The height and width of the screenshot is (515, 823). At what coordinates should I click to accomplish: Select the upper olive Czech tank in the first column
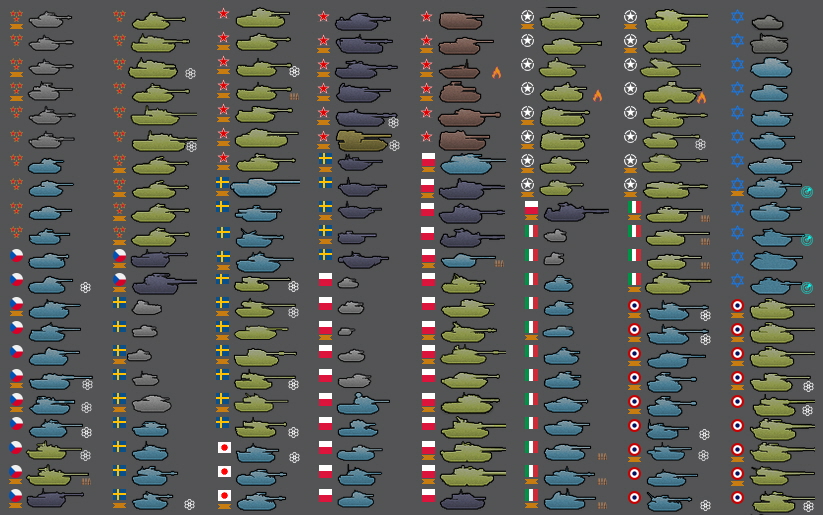(x=53, y=450)
